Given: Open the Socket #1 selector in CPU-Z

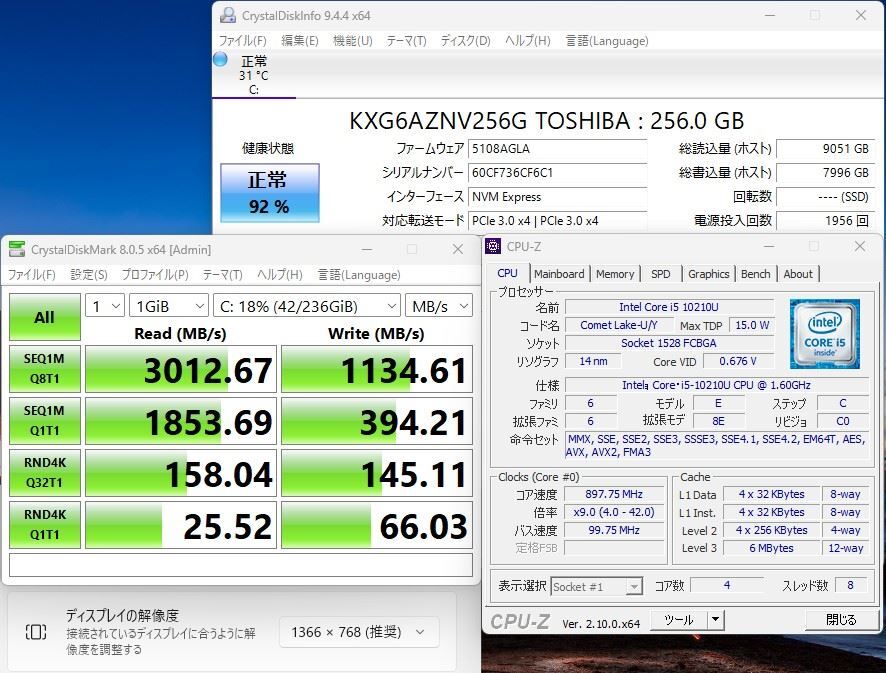Looking at the screenshot, I should (595, 586).
